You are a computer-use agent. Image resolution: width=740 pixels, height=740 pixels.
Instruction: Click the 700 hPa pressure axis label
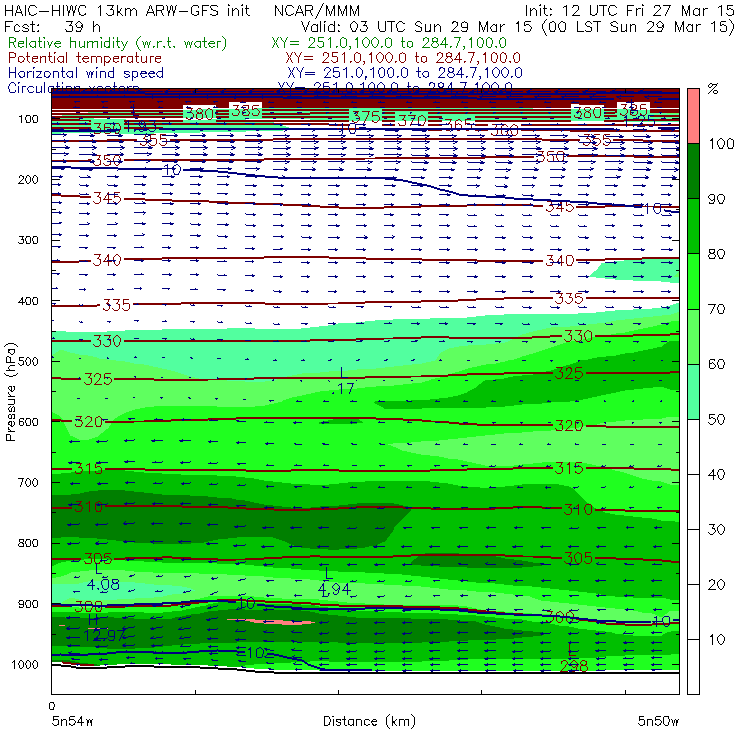28,482
